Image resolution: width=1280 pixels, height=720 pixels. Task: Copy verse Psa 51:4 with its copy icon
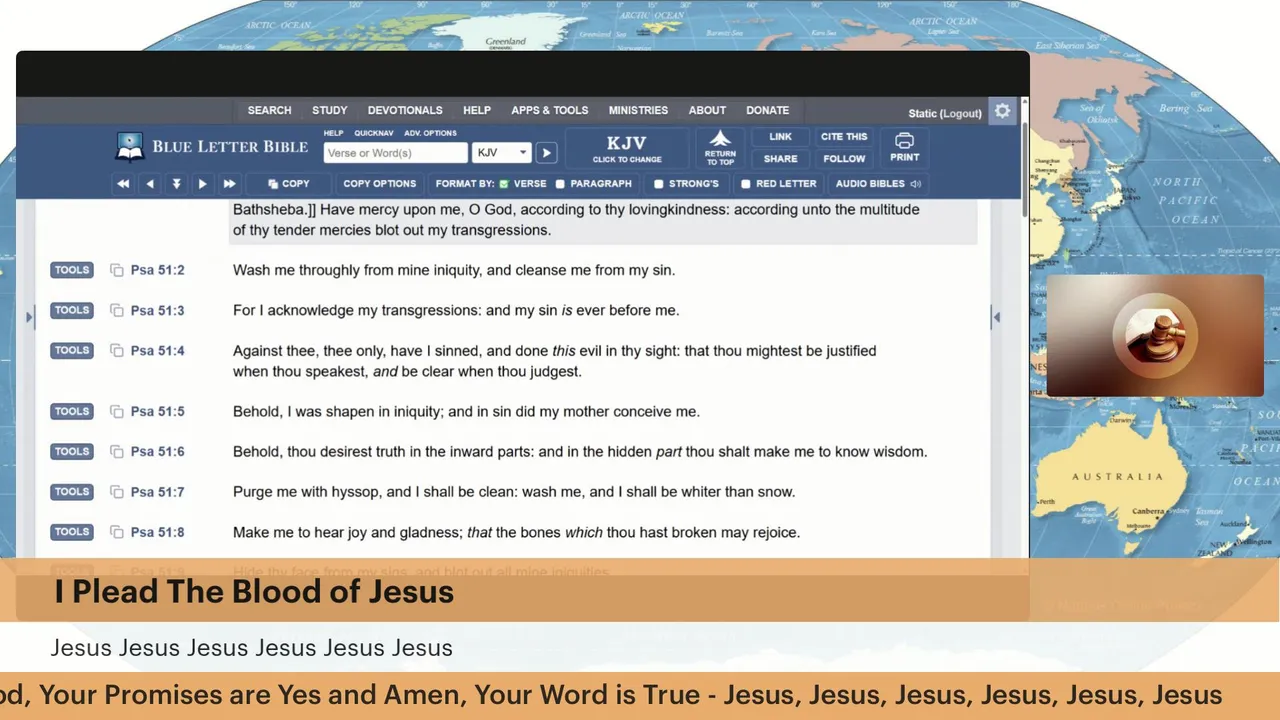(x=117, y=351)
